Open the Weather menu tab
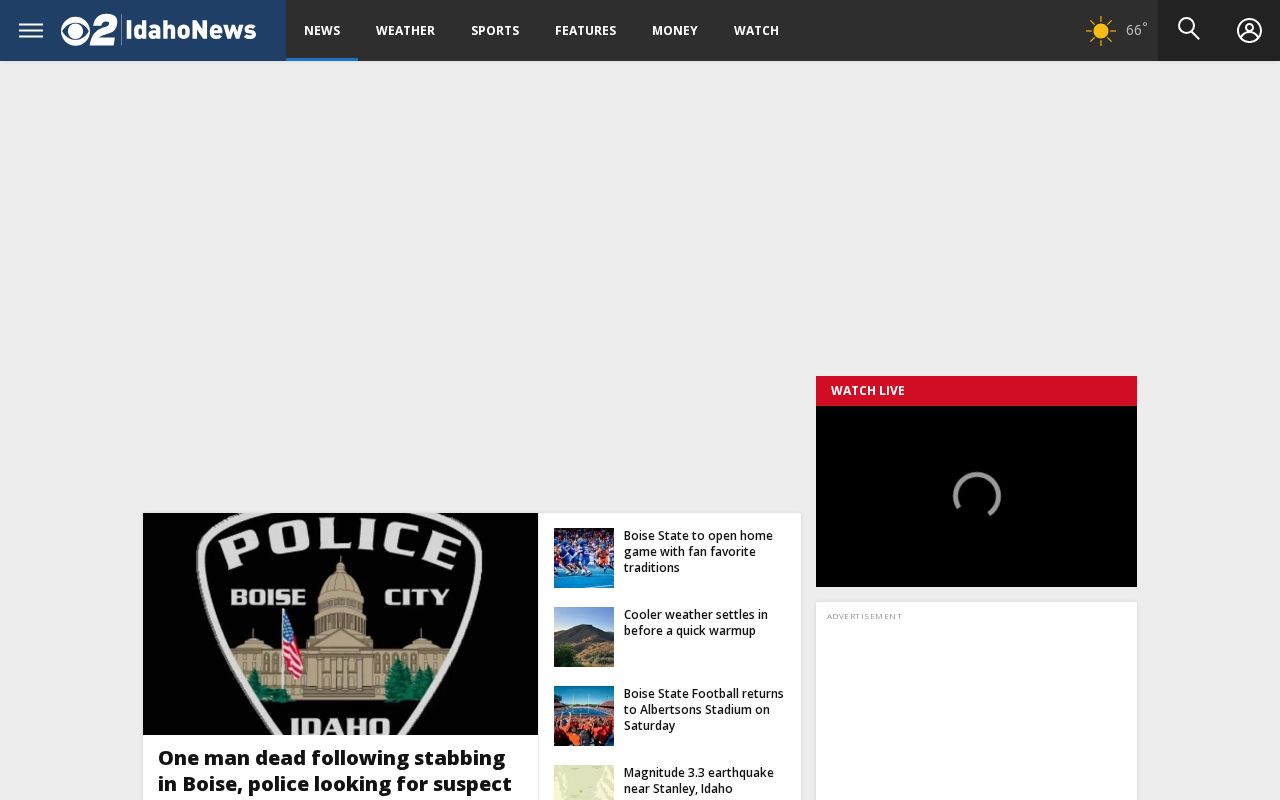The width and height of the screenshot is (1280, 800). [405, 30]
